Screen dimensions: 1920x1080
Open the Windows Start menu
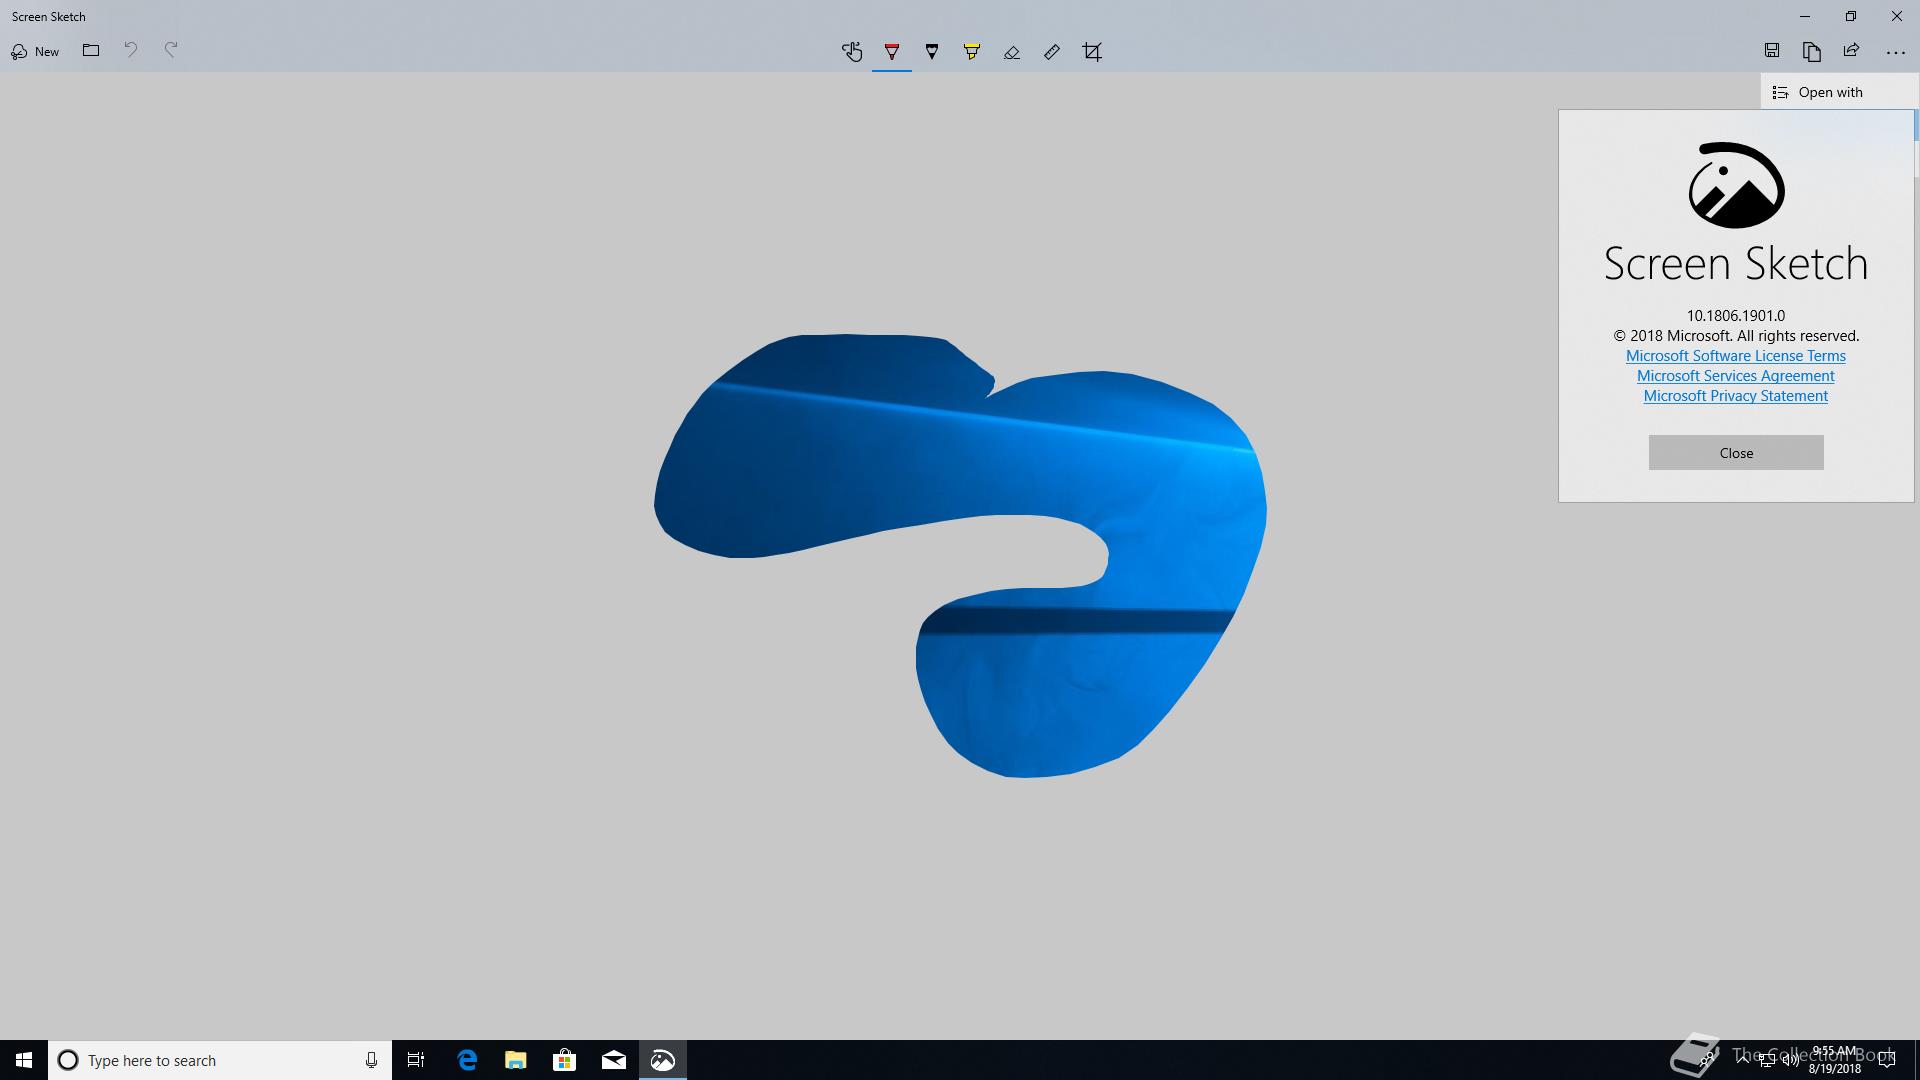24,1060
